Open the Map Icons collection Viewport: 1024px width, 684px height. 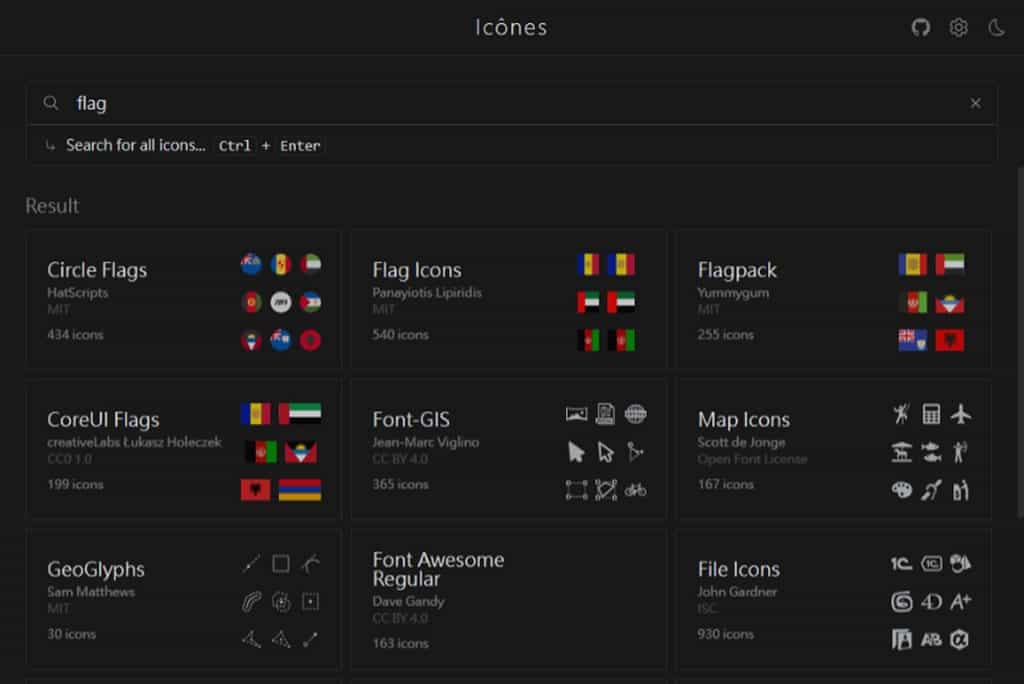(833, 449)
